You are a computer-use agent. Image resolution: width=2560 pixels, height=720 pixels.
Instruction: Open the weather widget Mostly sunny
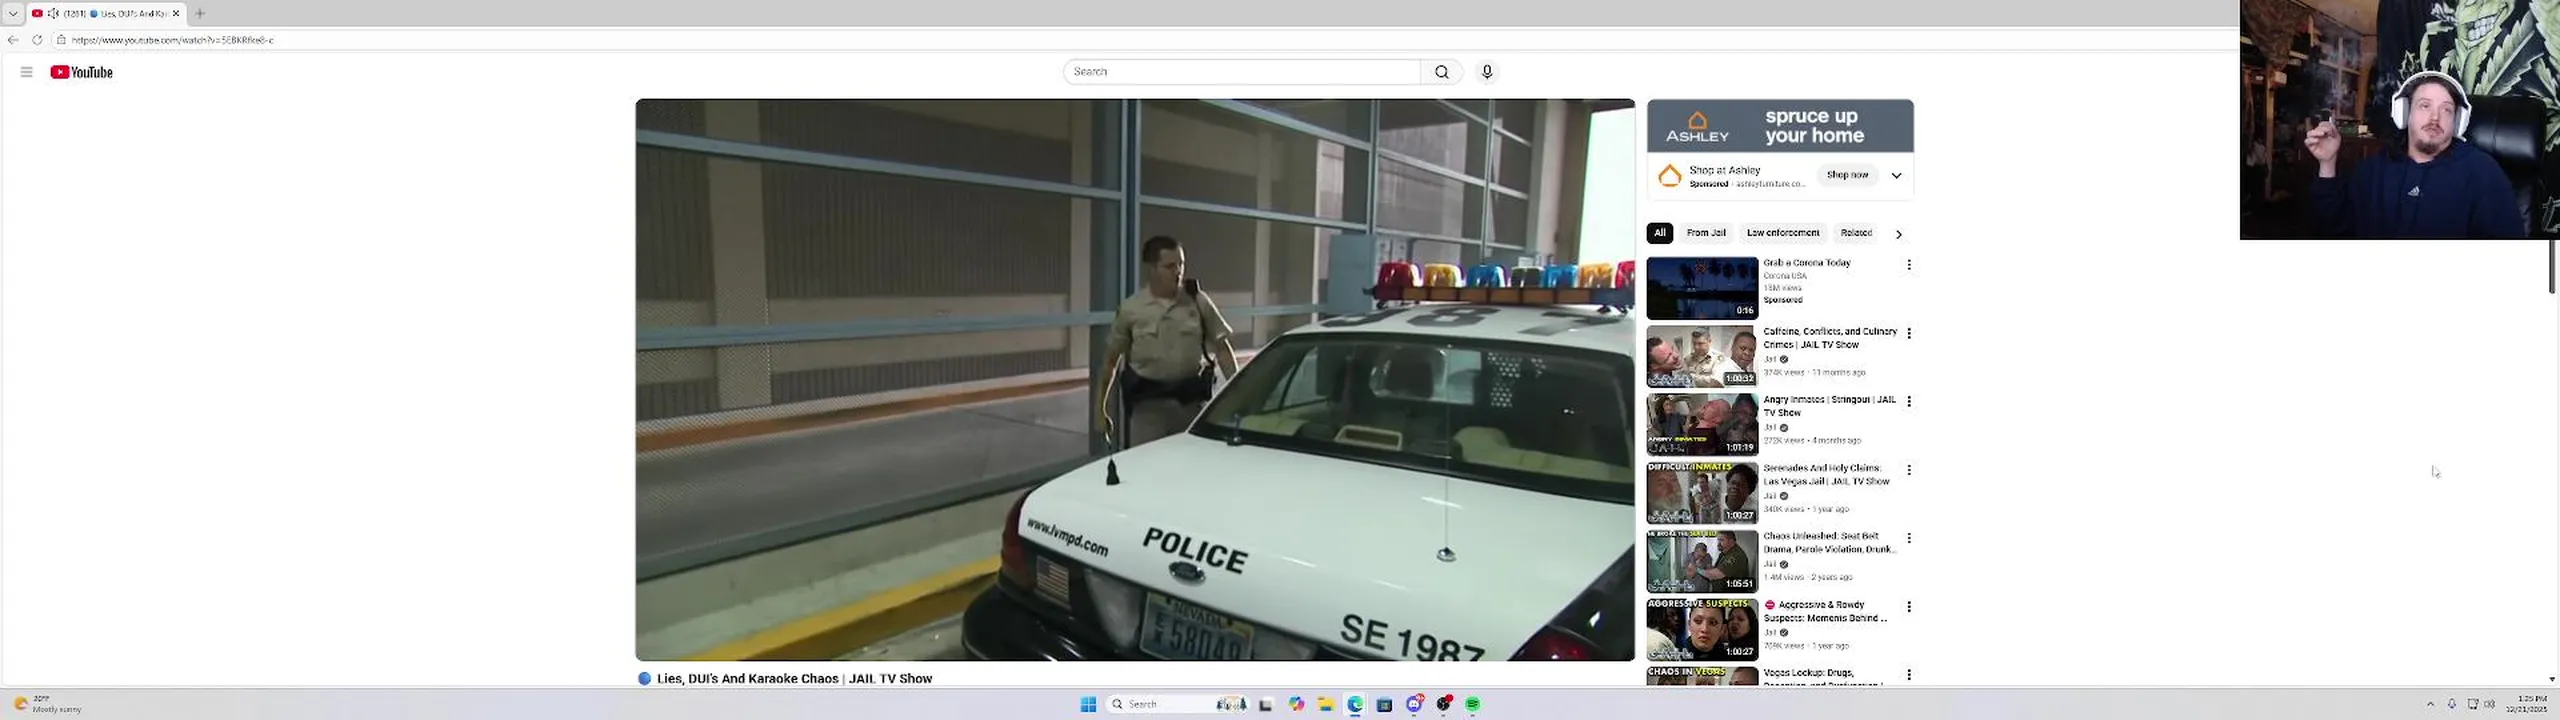47,704
